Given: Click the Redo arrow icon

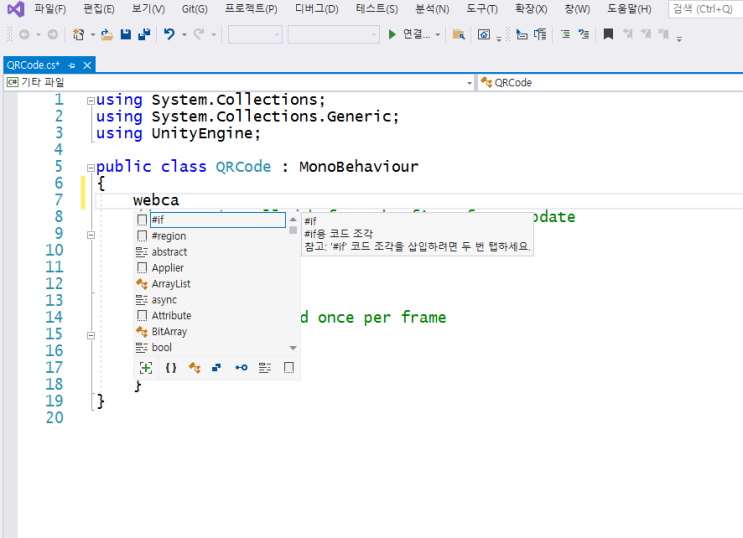Looking at the screenshot, I should [x=199, y=34].
